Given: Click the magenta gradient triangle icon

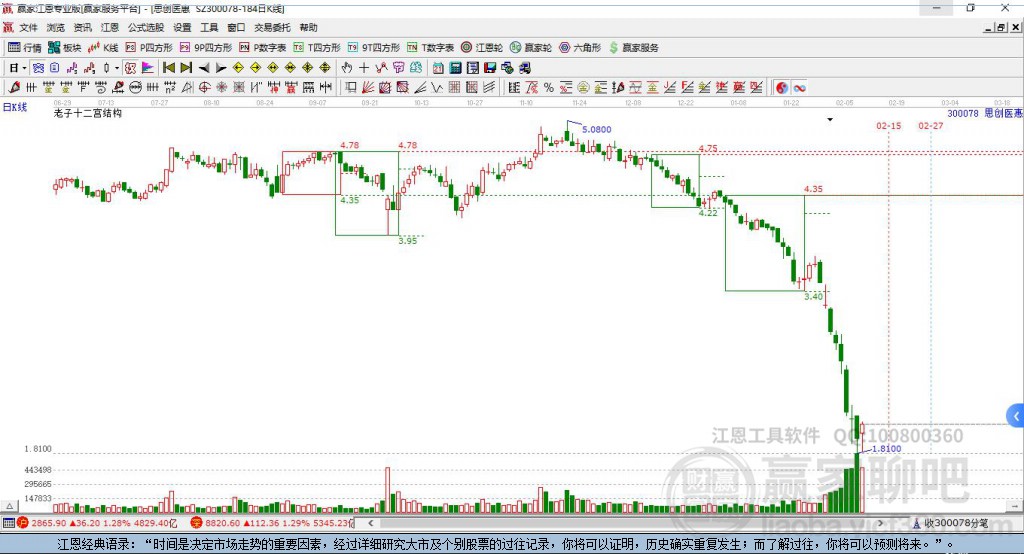Looking at the screenshot, I should click(148, 68).
